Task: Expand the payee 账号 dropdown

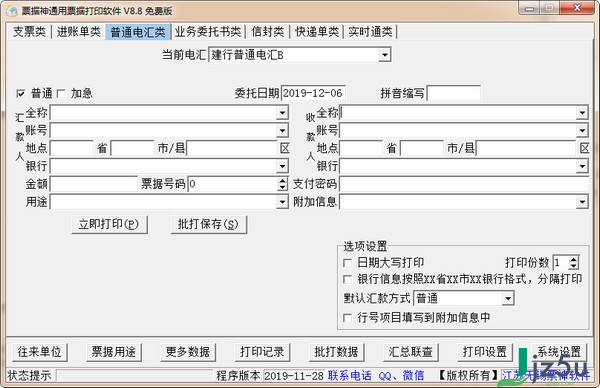Action: (582, 131)
